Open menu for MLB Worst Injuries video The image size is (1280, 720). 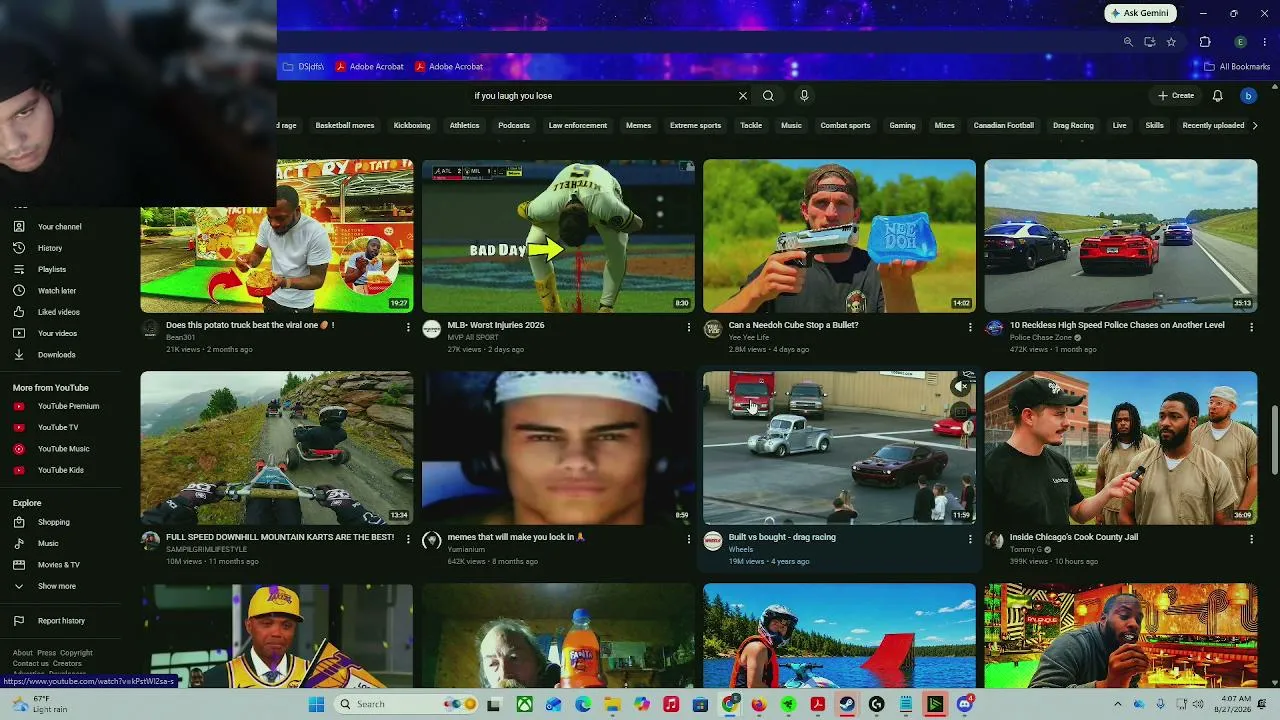pyautogui.click(x=689, y=327)
